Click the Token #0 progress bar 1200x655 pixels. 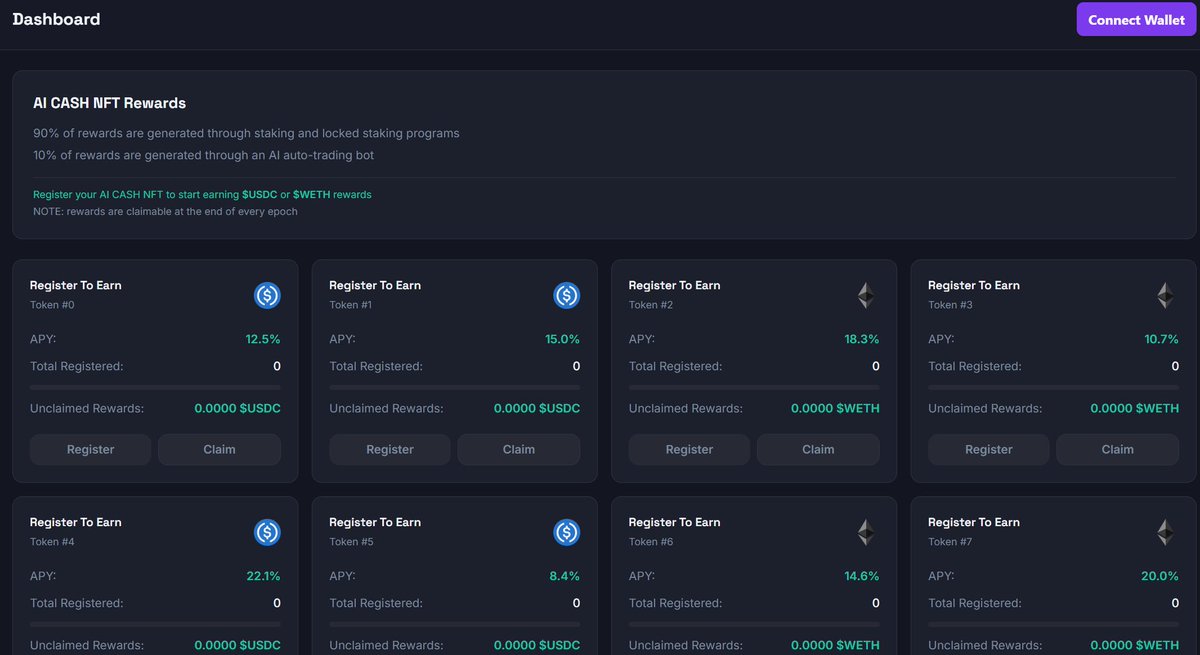coord(155,387)
